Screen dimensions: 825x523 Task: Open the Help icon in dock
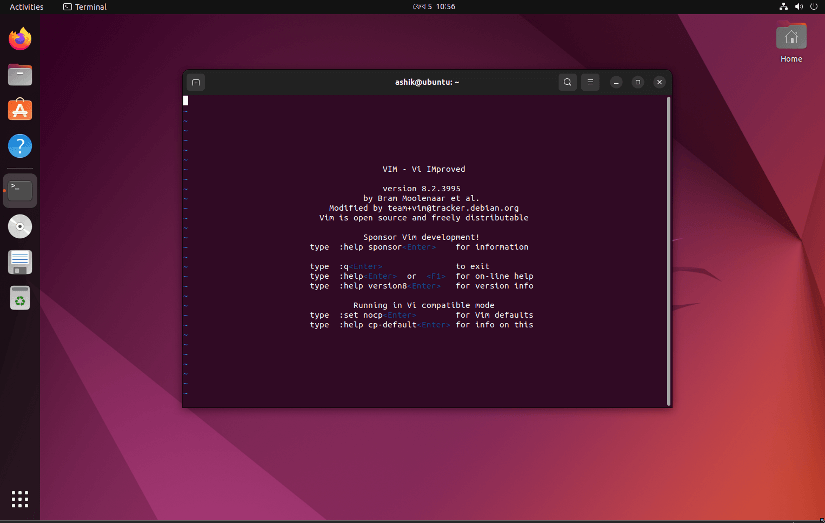click(x=20, y=146)
